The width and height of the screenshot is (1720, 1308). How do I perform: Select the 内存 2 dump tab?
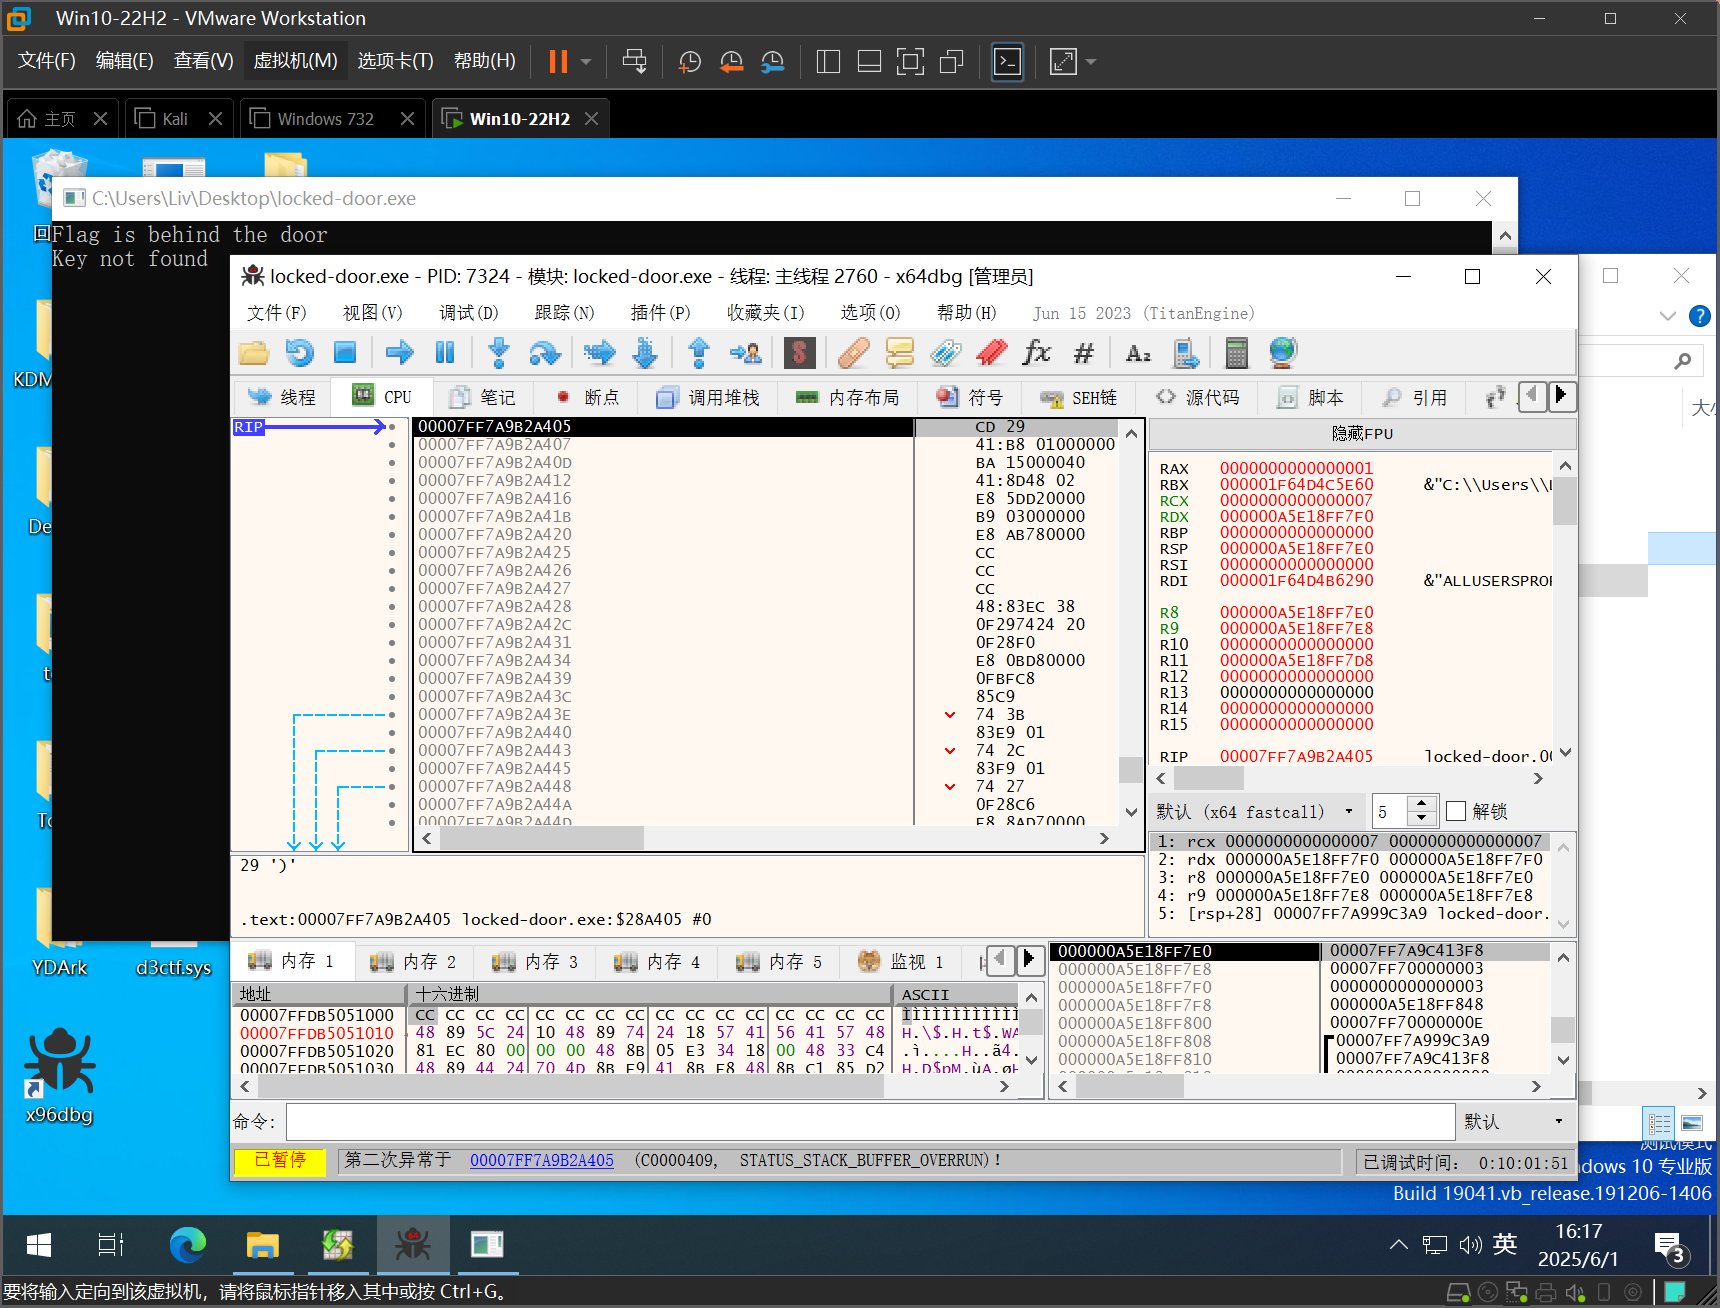(413, 961)
